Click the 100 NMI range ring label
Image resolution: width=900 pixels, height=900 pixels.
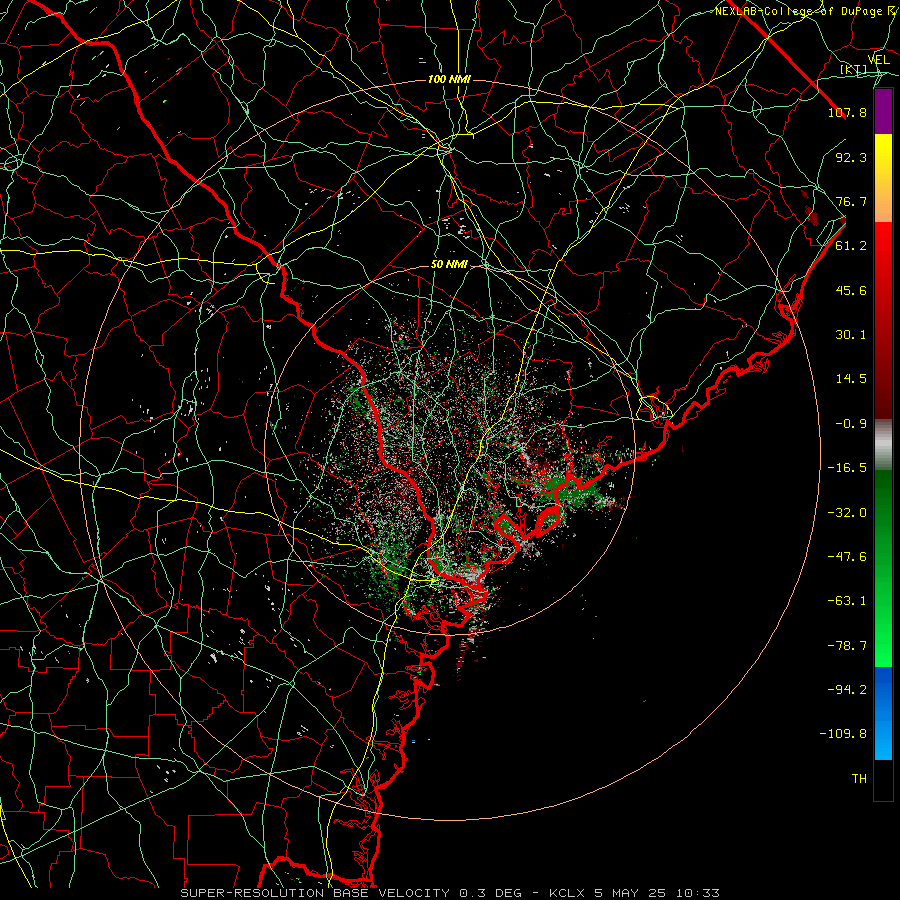(x=449, y=79)
